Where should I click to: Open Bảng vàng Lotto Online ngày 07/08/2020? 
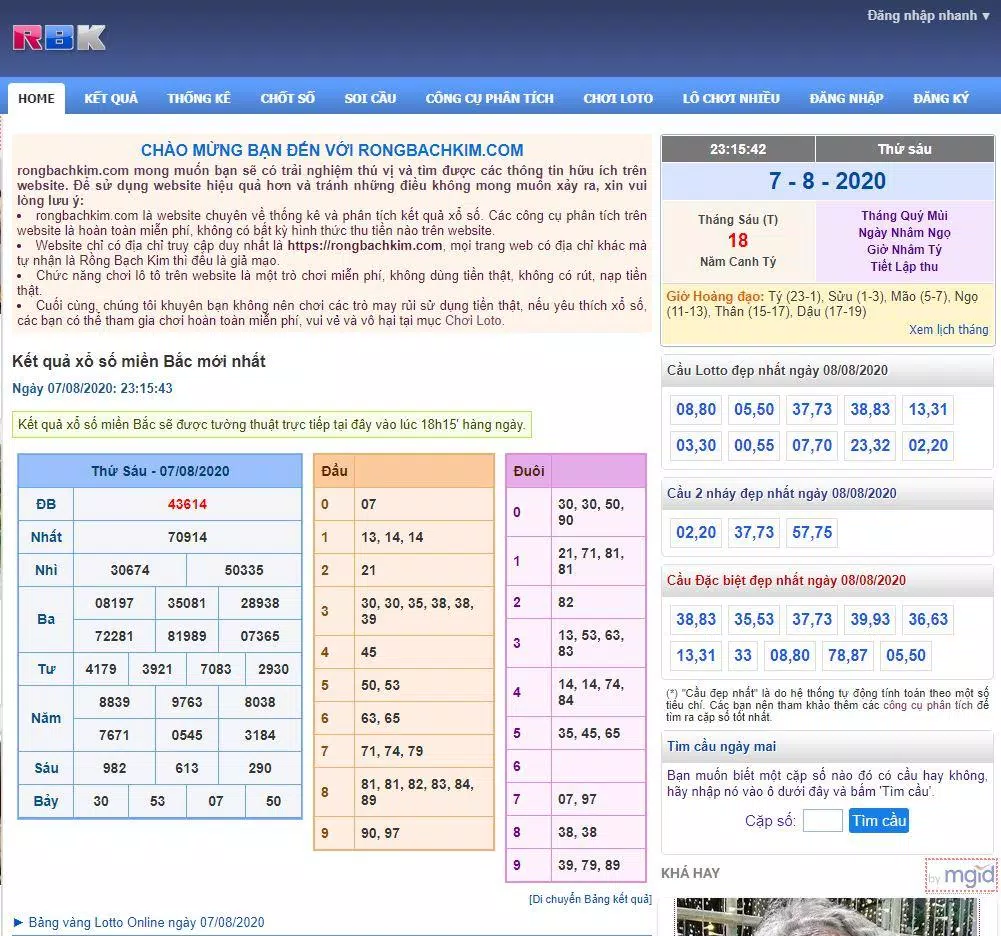coord(146,922)
